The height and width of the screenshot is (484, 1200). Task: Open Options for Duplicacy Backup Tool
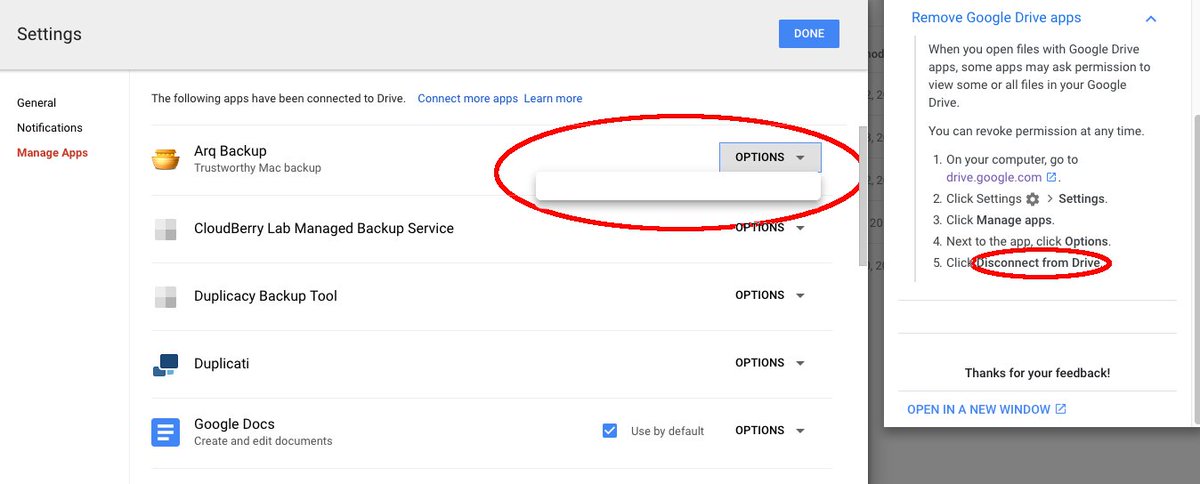click(x=770, y=295)
